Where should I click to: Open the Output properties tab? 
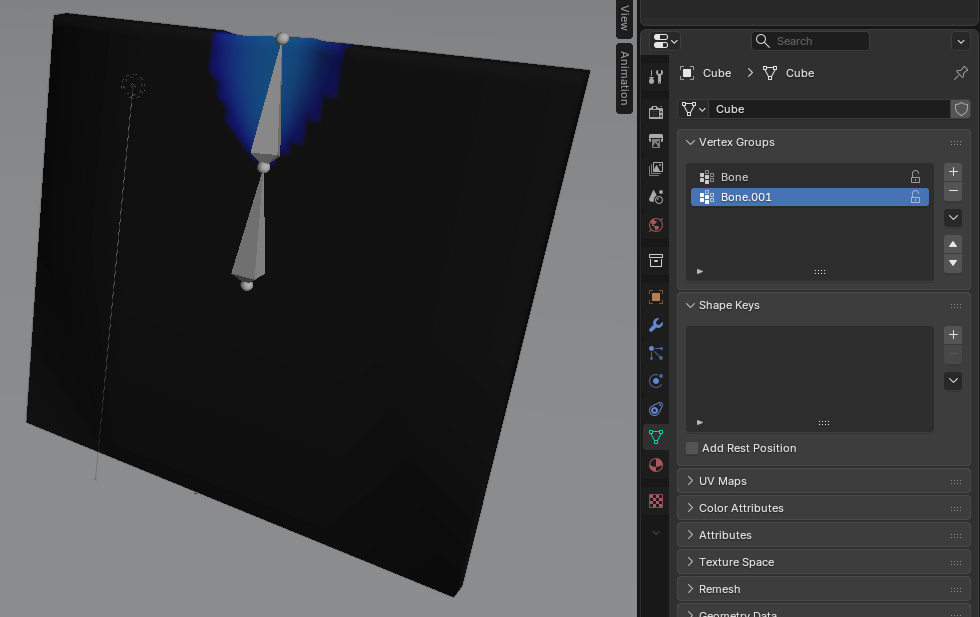656,141
